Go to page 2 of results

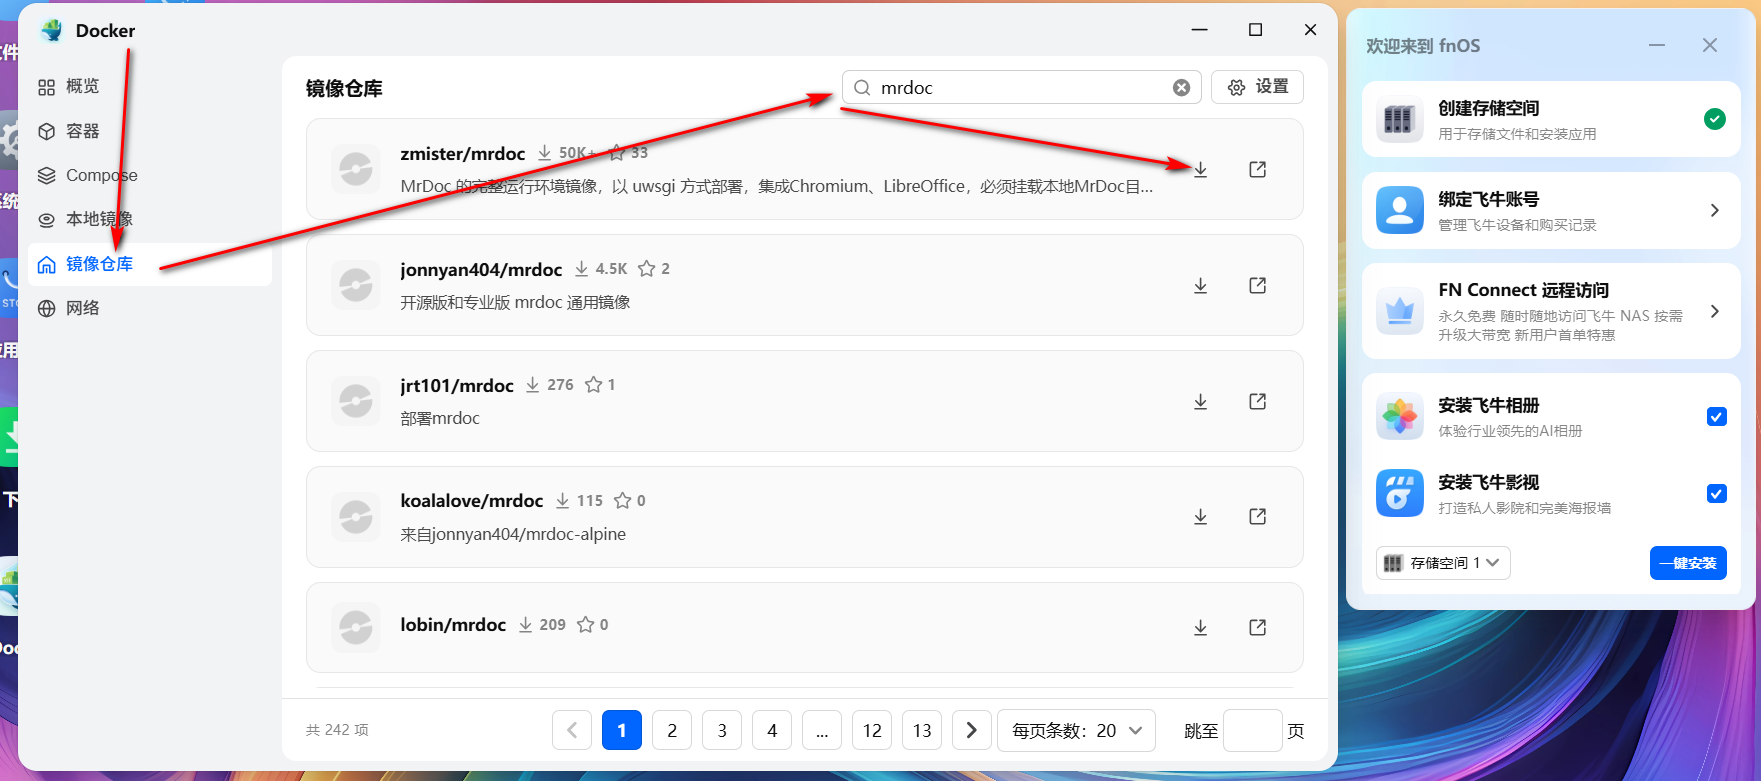[672, 731]
